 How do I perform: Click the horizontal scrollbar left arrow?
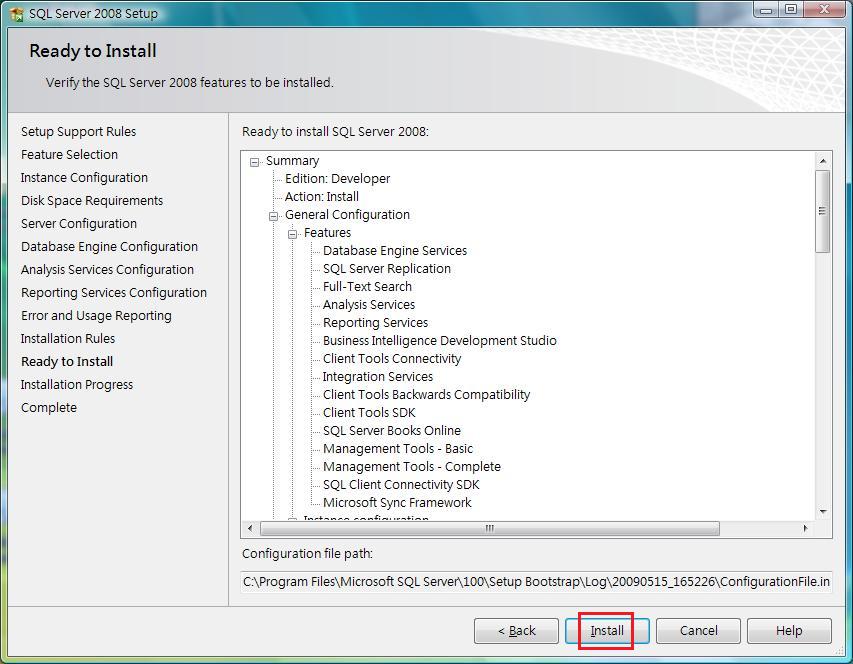250,528
